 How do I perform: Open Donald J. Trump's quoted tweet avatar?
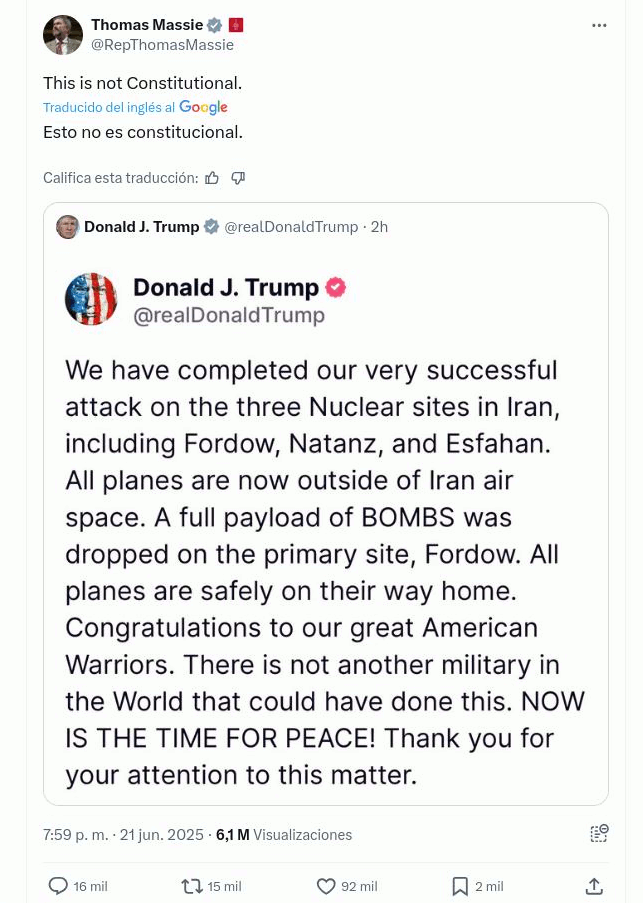(x=68, y=227)
